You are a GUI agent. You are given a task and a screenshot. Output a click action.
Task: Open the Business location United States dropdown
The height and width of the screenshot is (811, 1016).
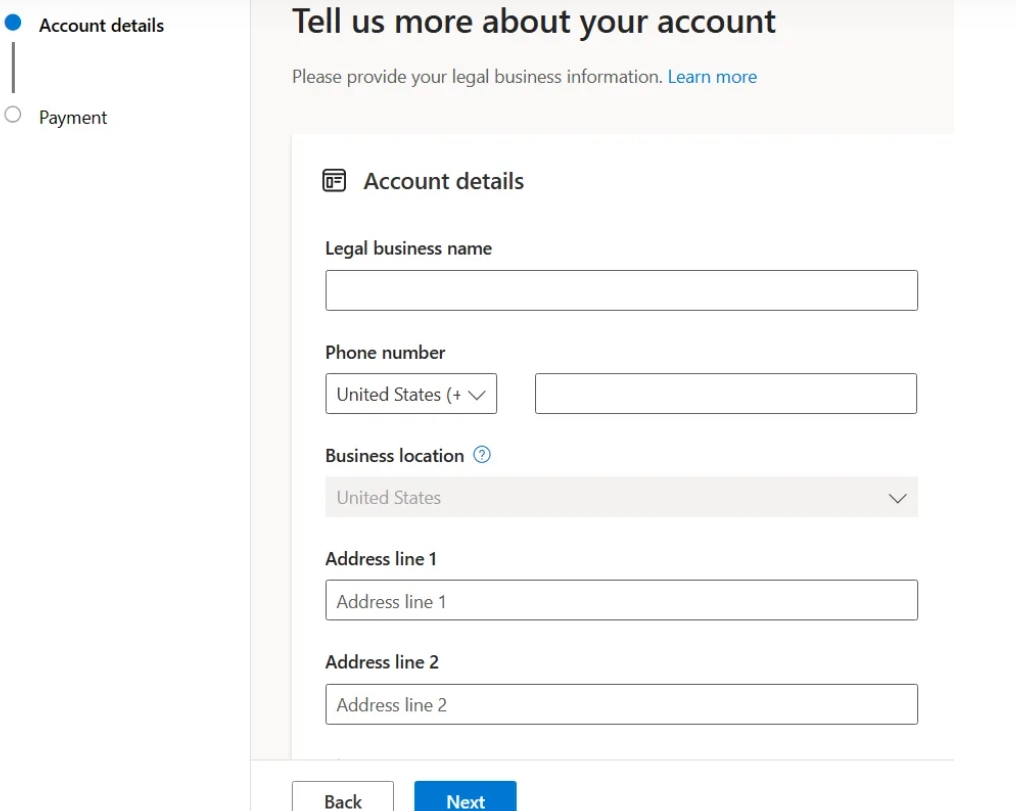[x=621, y=497]
